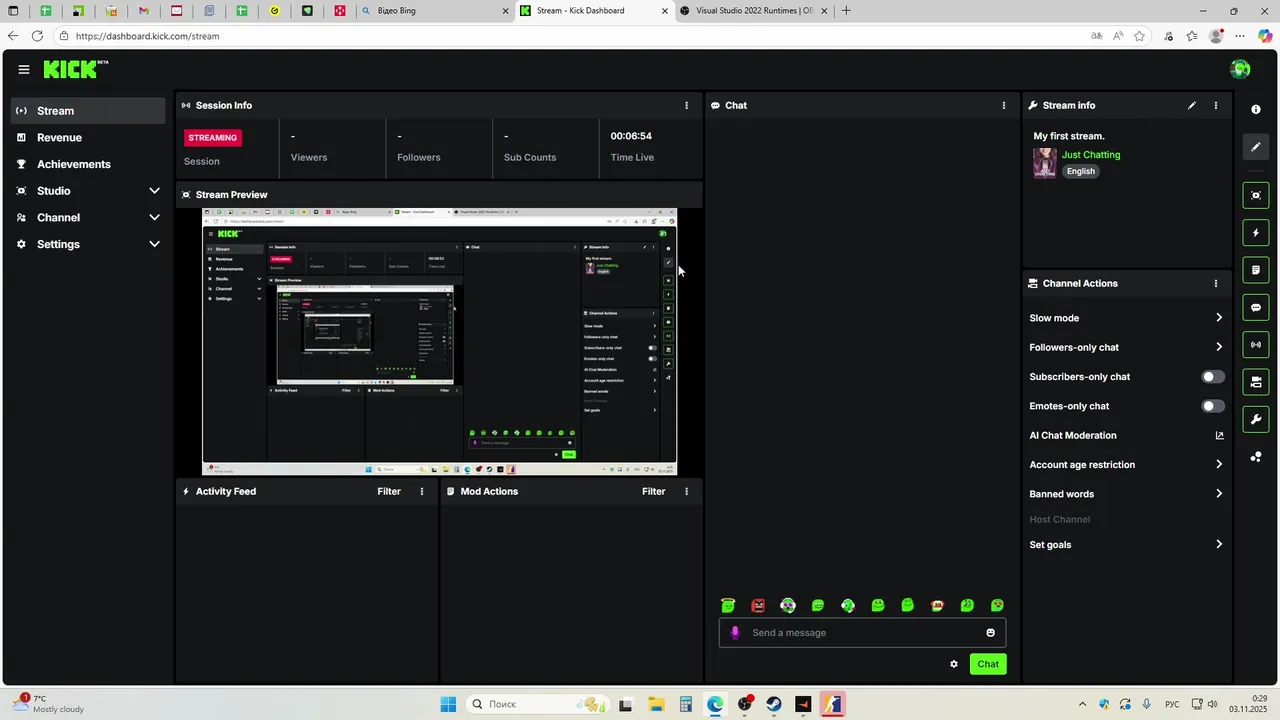1280x720 pixels.
Task: Open Slow mode options
Action: click(1126, 318)
